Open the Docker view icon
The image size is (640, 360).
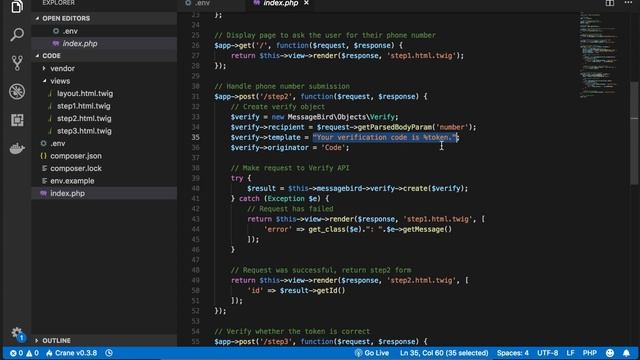pos(17,149)
